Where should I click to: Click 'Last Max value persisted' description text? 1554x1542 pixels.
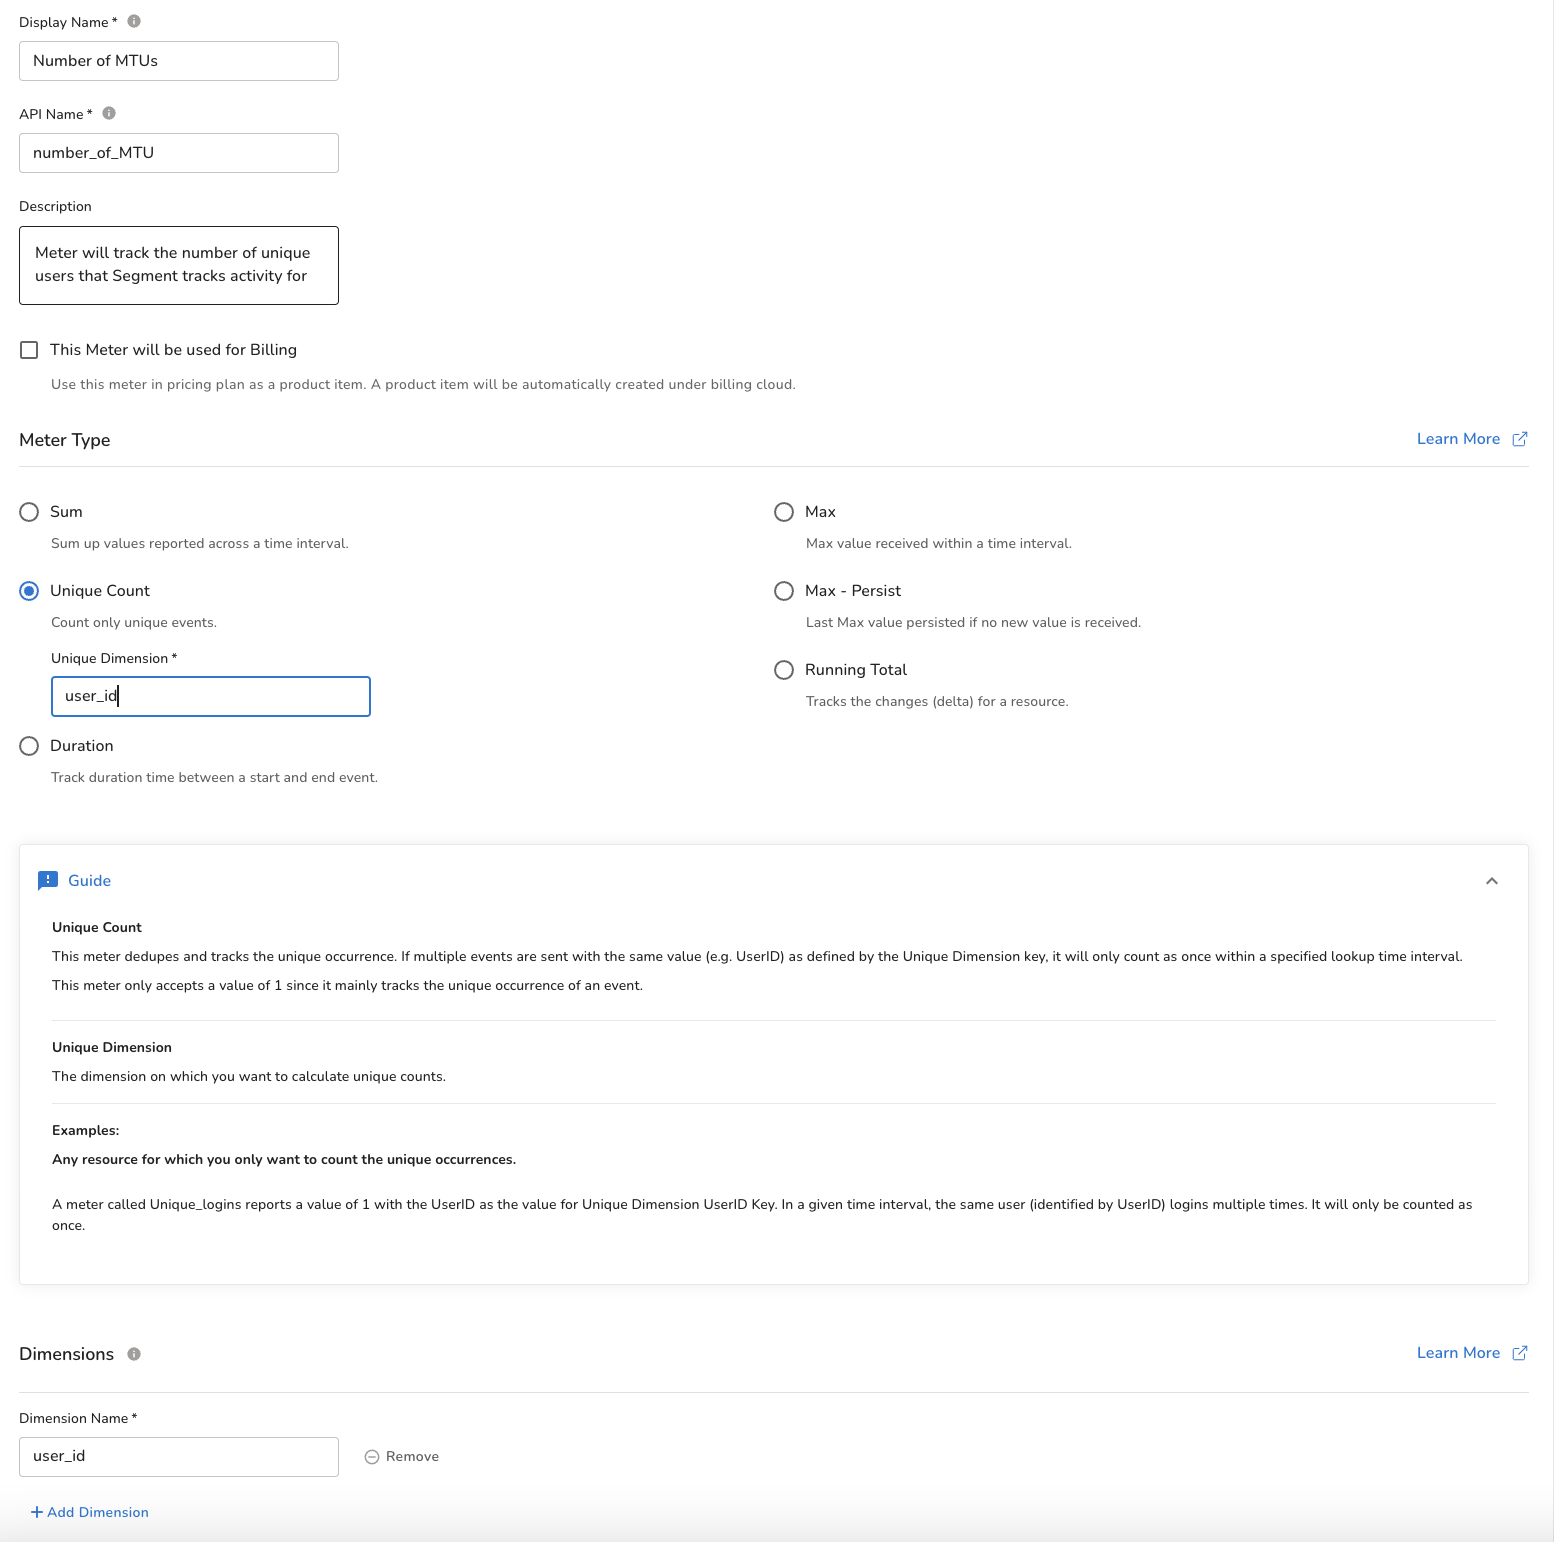[973, 622]
